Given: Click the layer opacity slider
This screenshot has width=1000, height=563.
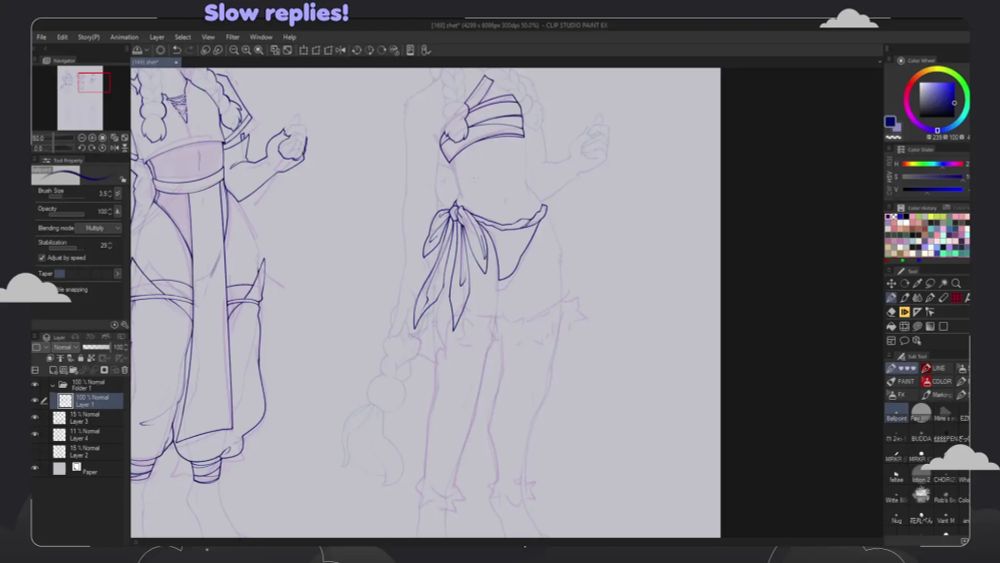Looking at the screenshot, I should pos(97,347).
